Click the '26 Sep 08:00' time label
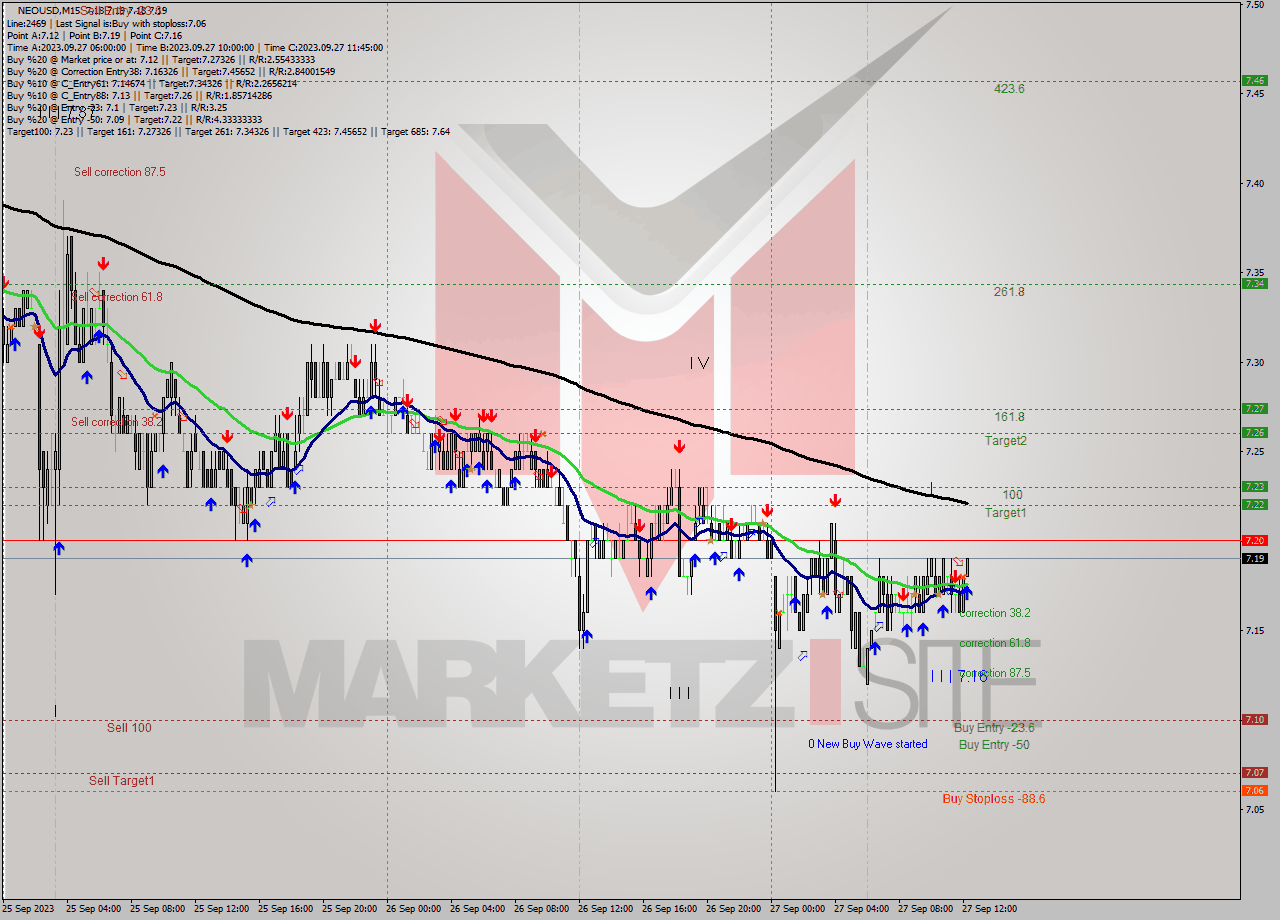Screen dimensions: 1280x920 point(541,909)
